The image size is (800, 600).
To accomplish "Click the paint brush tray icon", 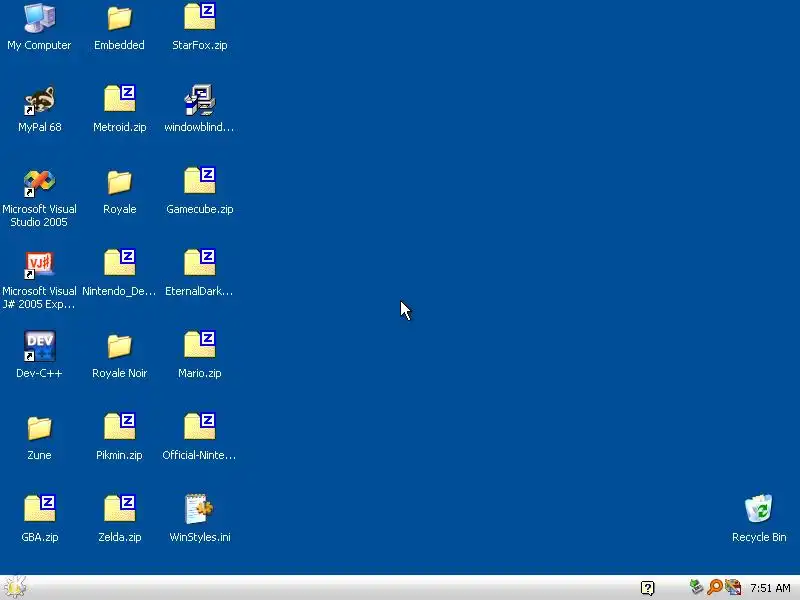I will 733,587.
